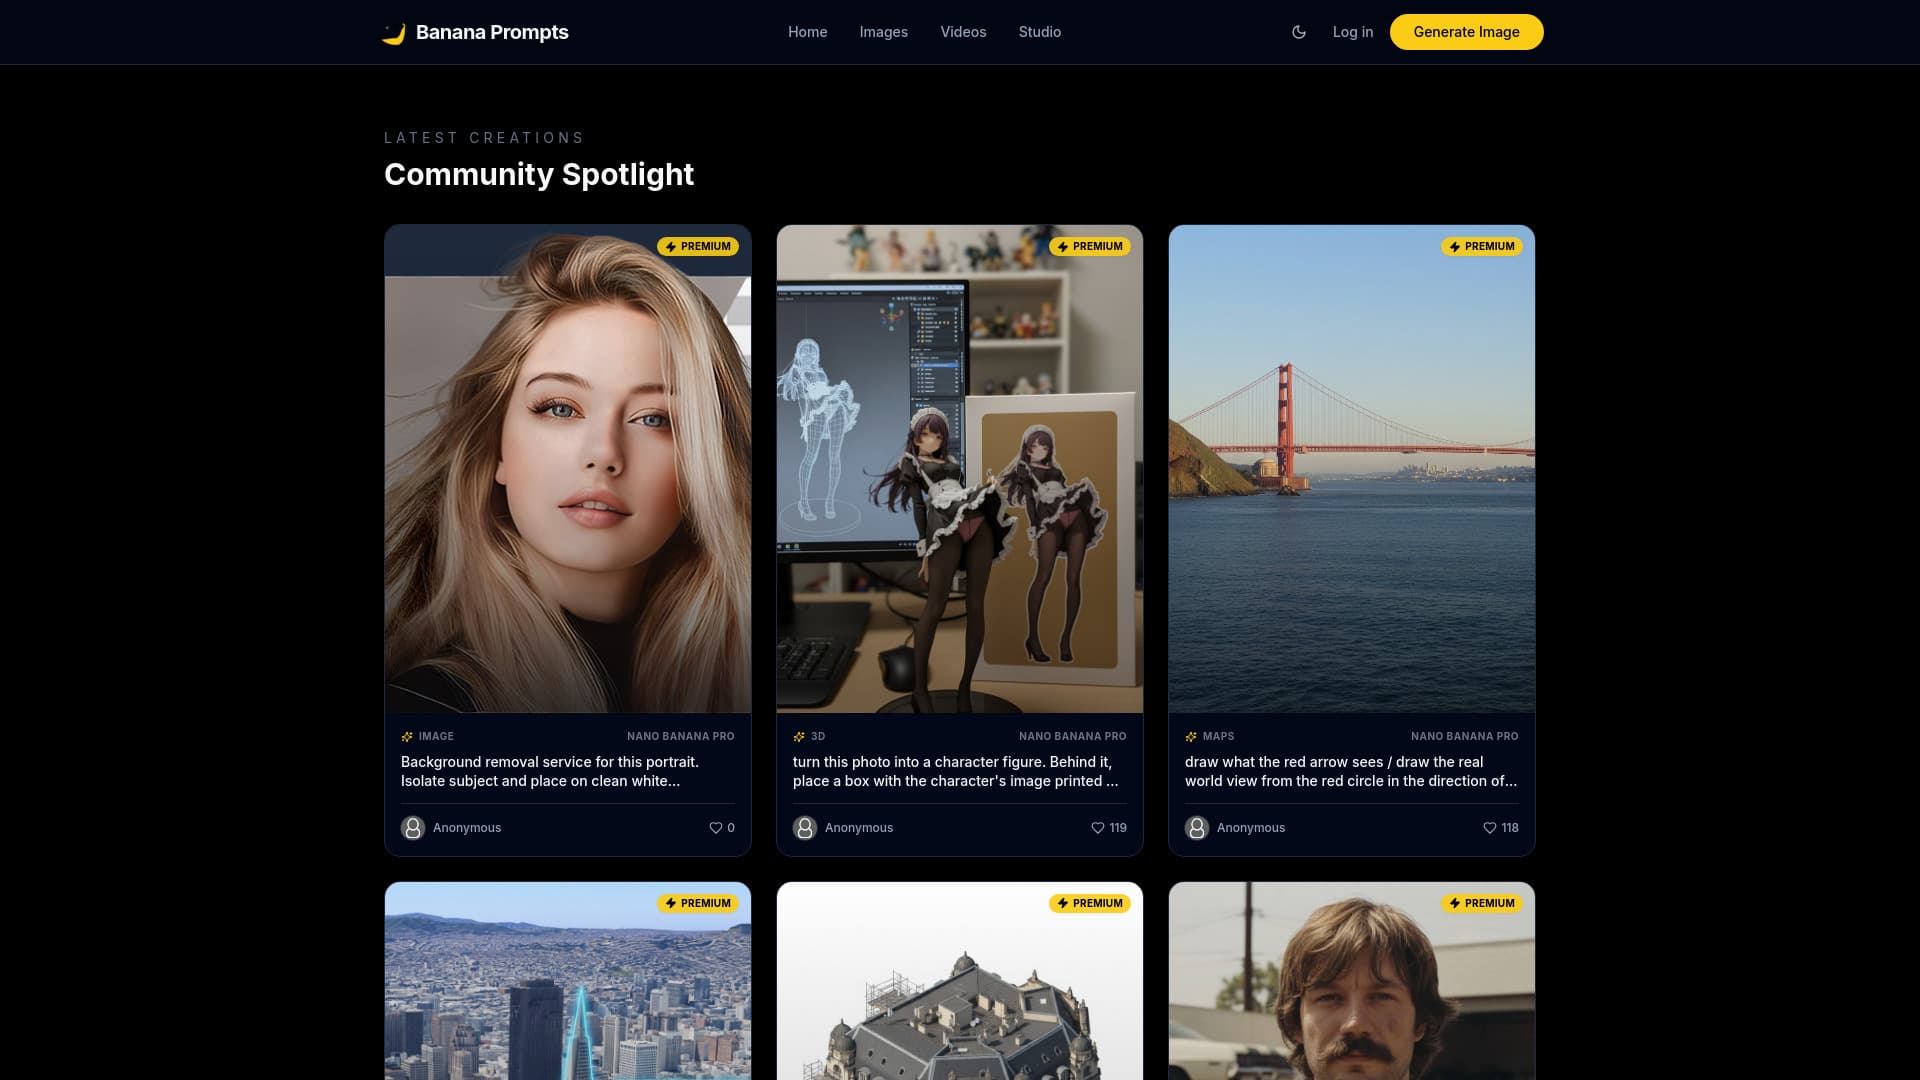
Task: Click sparkle icon beside 3D label
Action: [x=799, y=737]
